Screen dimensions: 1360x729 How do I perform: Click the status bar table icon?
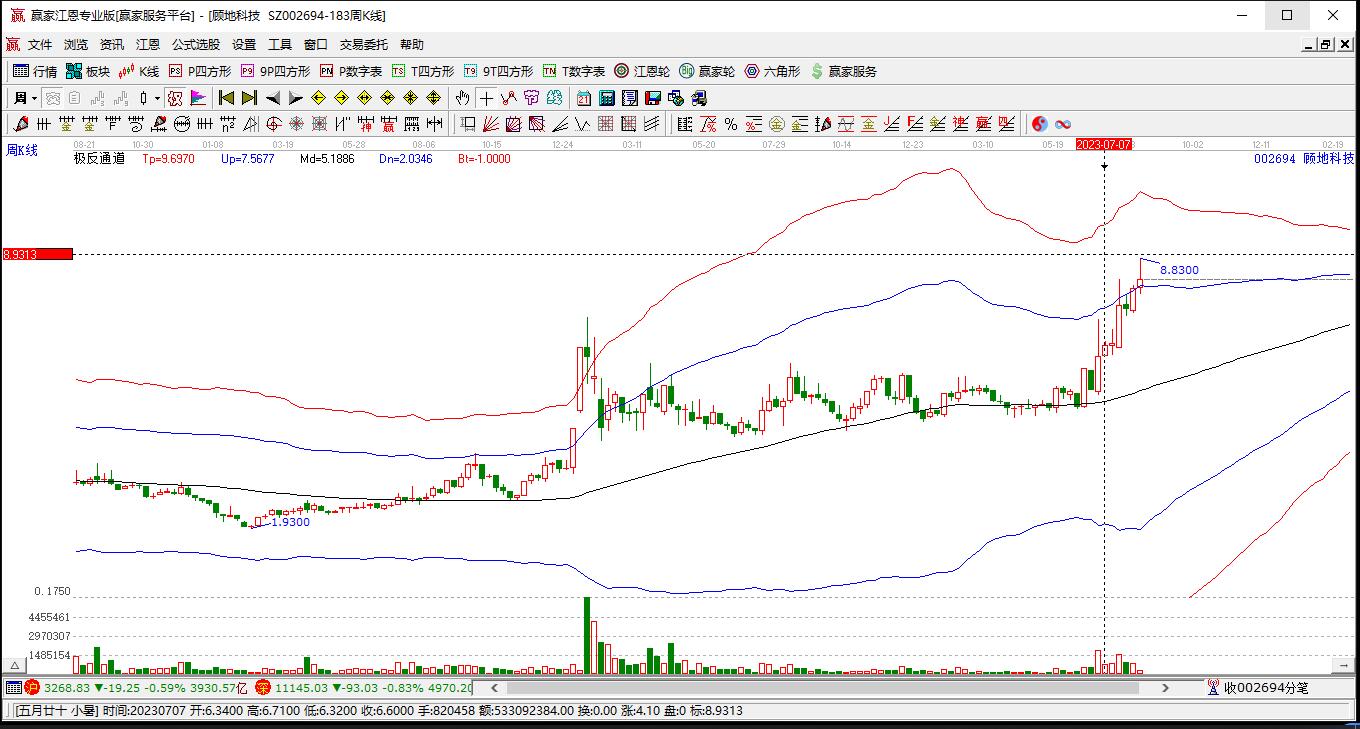14,688
